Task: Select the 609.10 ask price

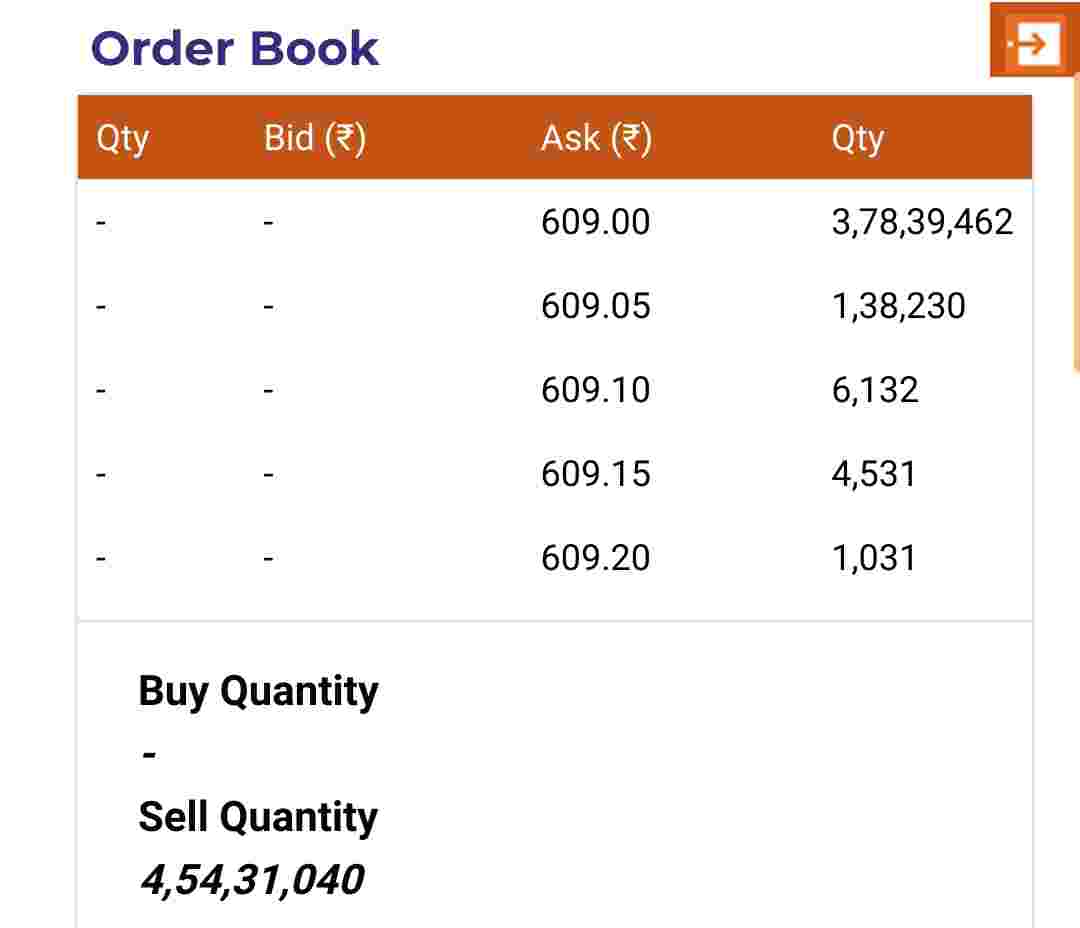Action: (595, 390)
